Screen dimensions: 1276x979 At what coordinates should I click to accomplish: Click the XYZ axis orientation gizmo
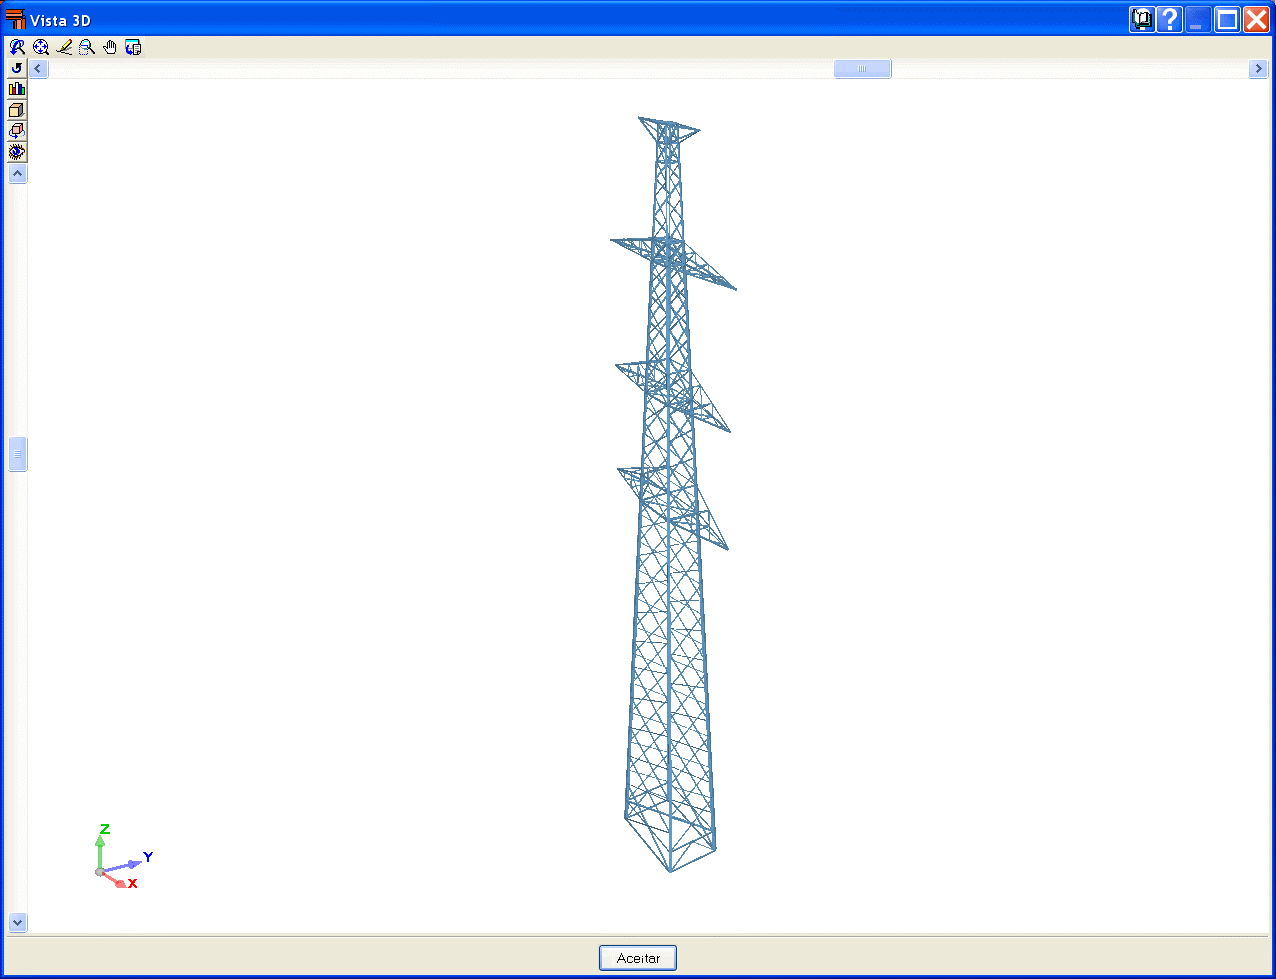[124, 857]
